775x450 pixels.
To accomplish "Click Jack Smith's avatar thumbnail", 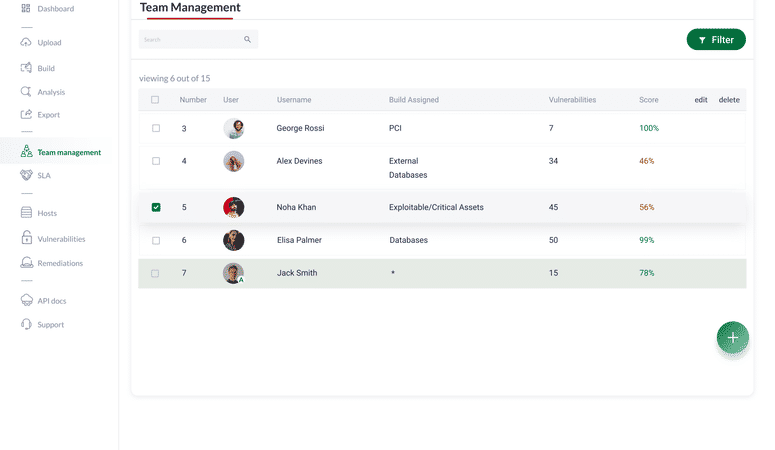I will [x=233, y=273].
